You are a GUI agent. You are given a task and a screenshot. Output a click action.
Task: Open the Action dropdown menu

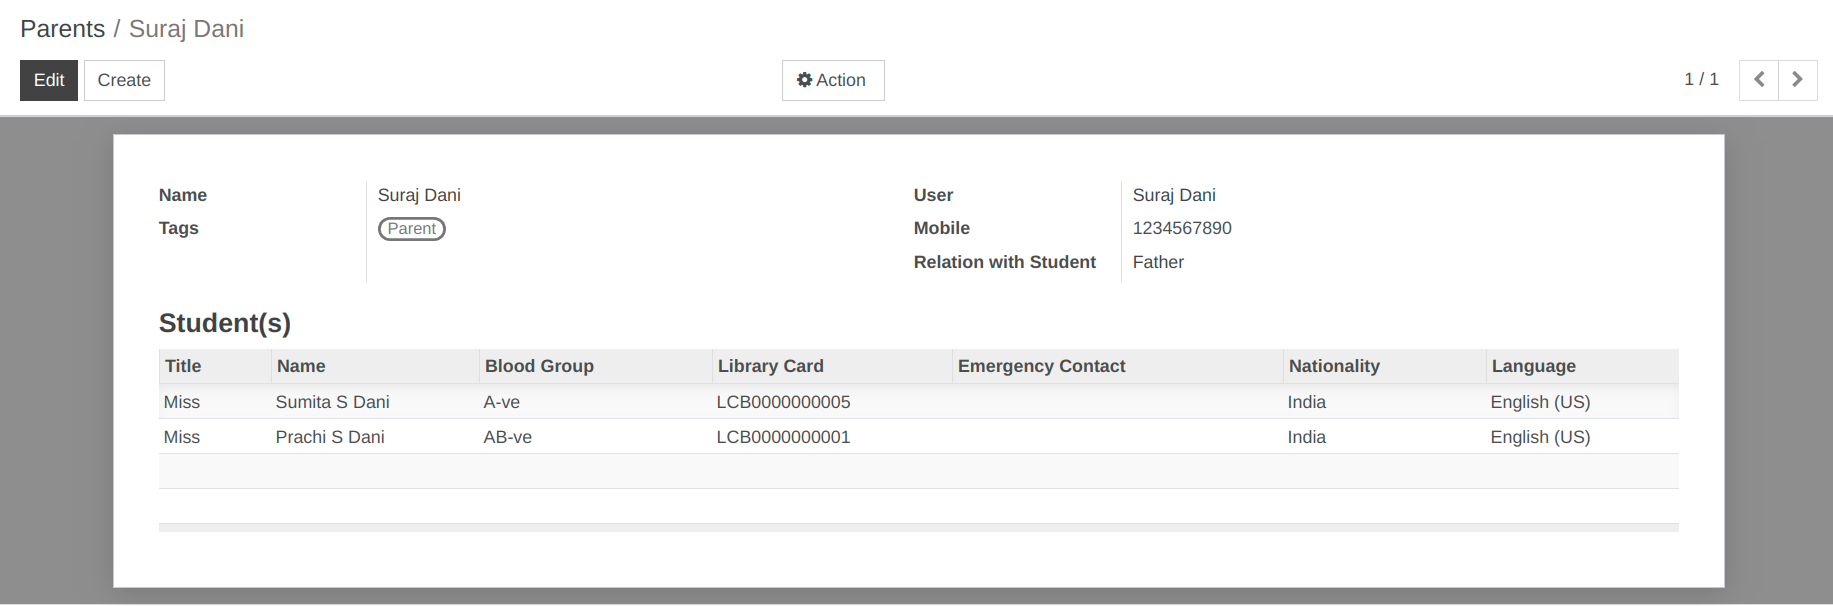(x=833, y=80)
